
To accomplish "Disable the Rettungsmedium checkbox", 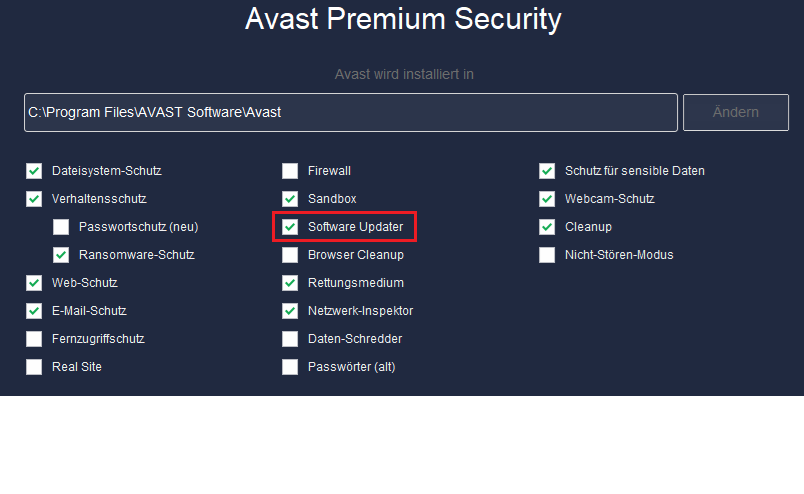I will click(290, 283).
